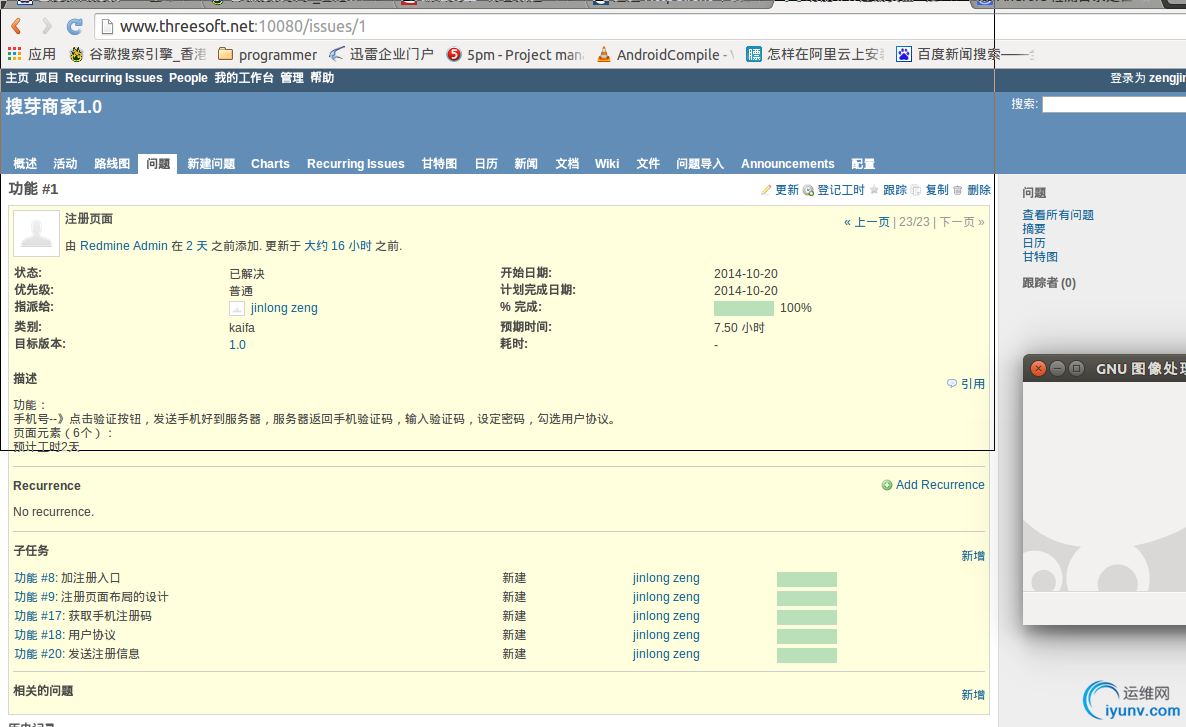Switch to Wiki tab
Image resolution: width=1186 pixels, height=727 pixels.
[607, 163]
